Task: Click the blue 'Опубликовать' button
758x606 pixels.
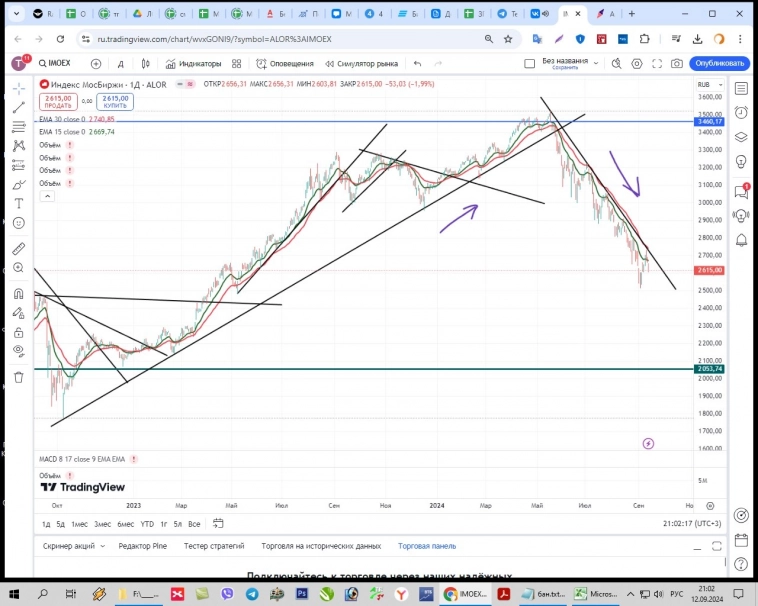Action: (x=717, y=63)
